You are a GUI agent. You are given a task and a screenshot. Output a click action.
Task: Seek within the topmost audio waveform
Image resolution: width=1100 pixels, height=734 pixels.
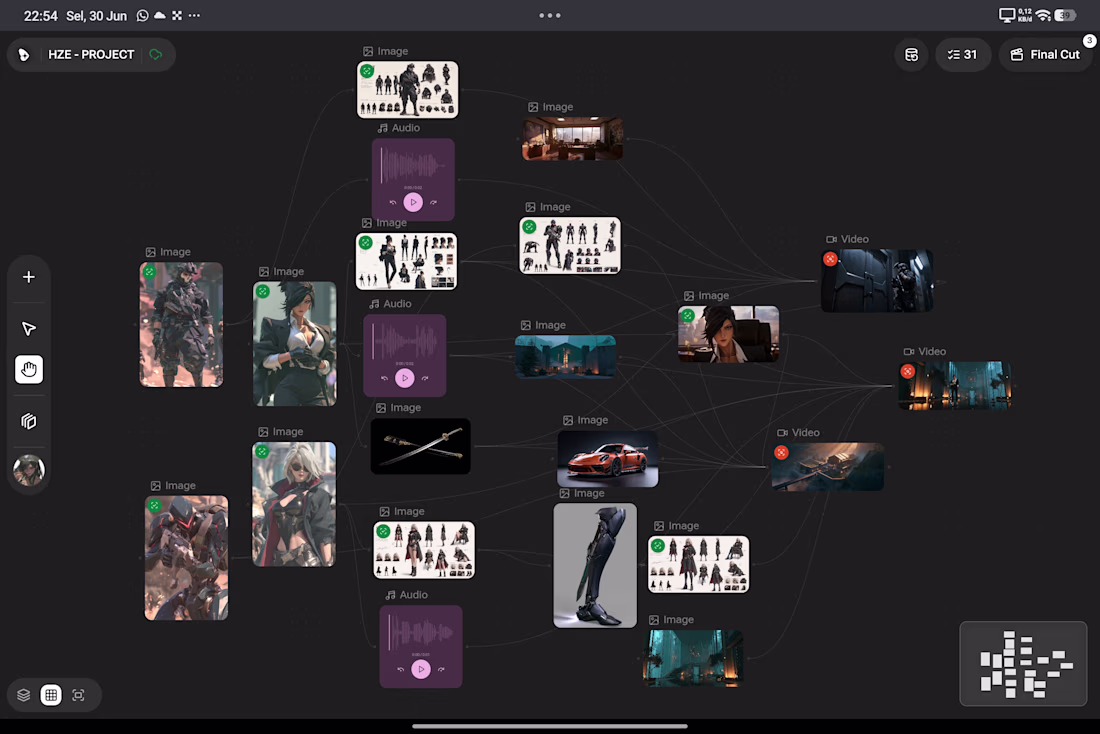pyautogui.click(x=412, y=166)
